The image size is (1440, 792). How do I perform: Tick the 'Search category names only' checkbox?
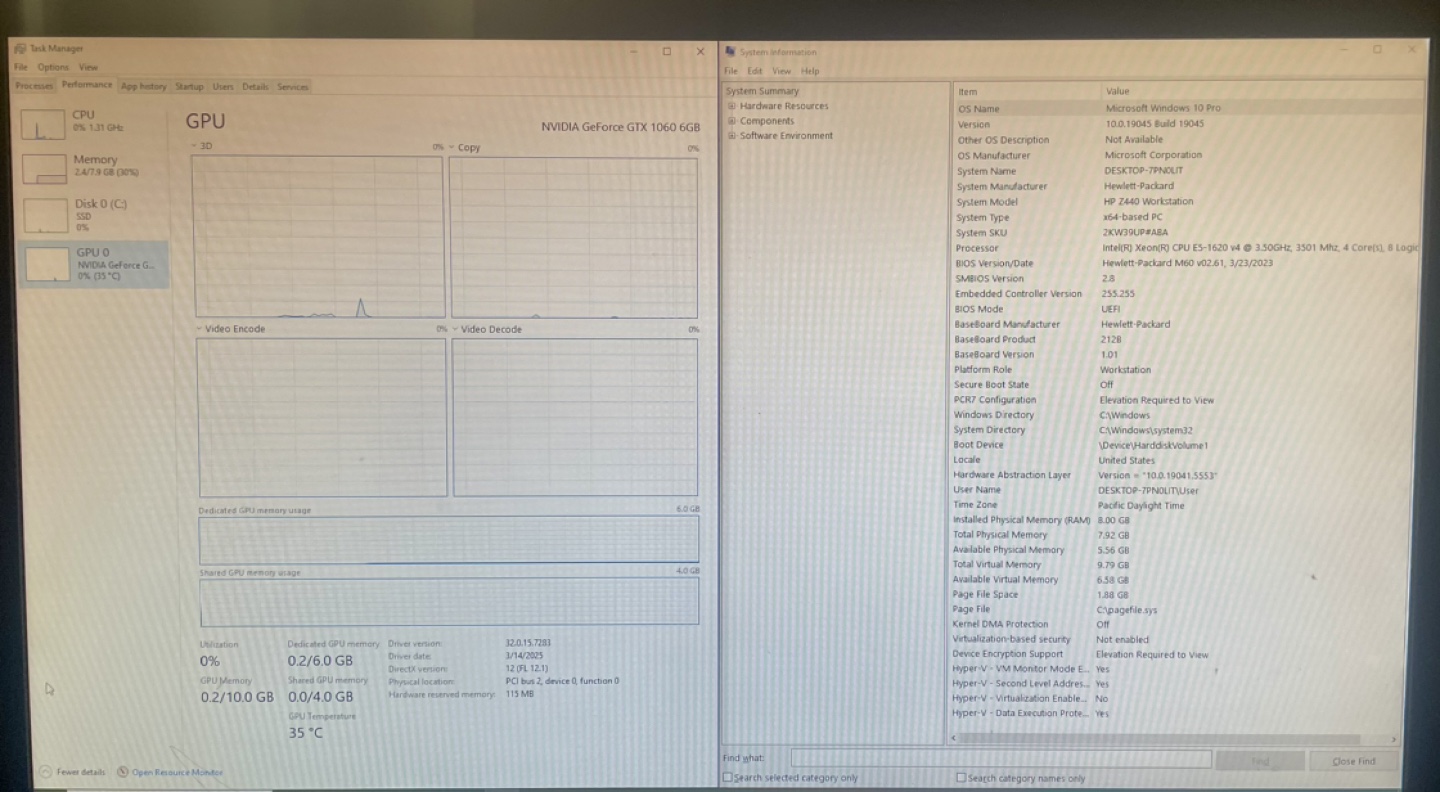(x=961, y=777)
